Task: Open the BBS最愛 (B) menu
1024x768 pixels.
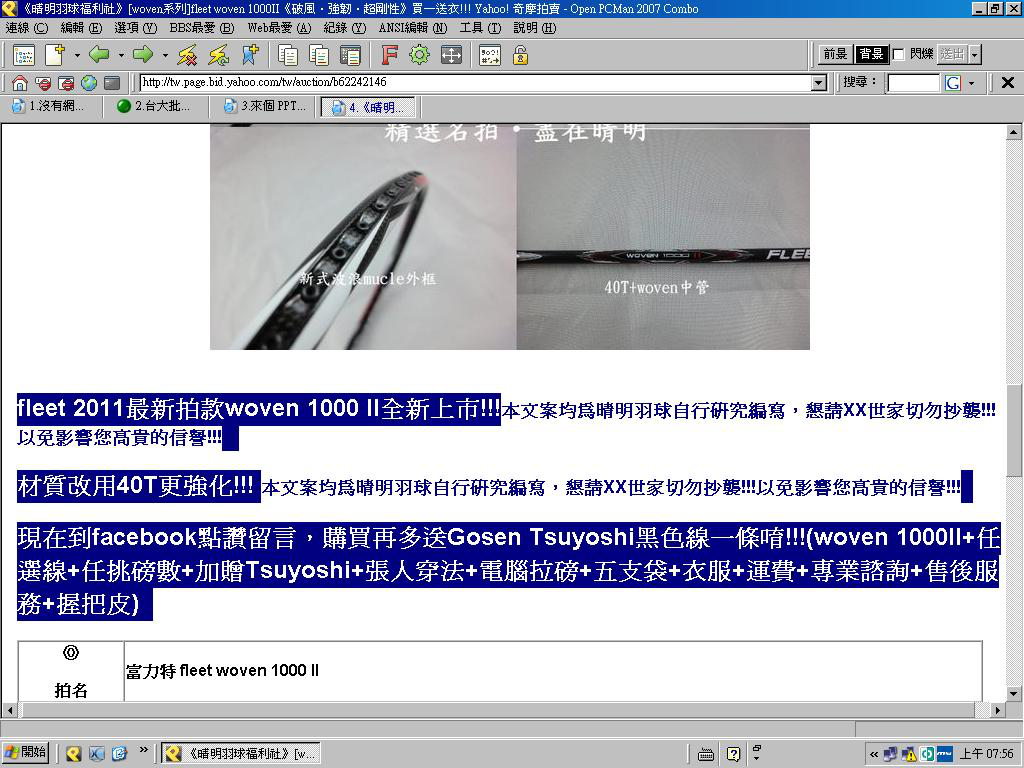Action: click(202, 28)
